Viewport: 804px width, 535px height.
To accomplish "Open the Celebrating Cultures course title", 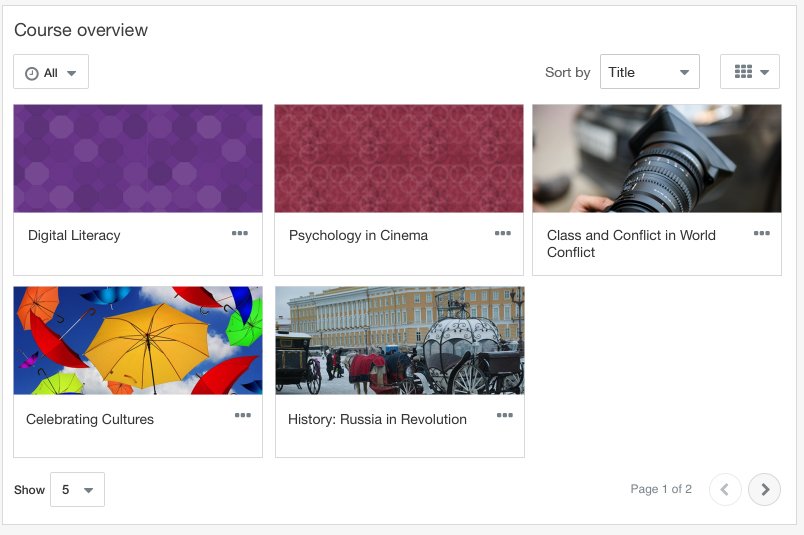I will tap(90, 420).
